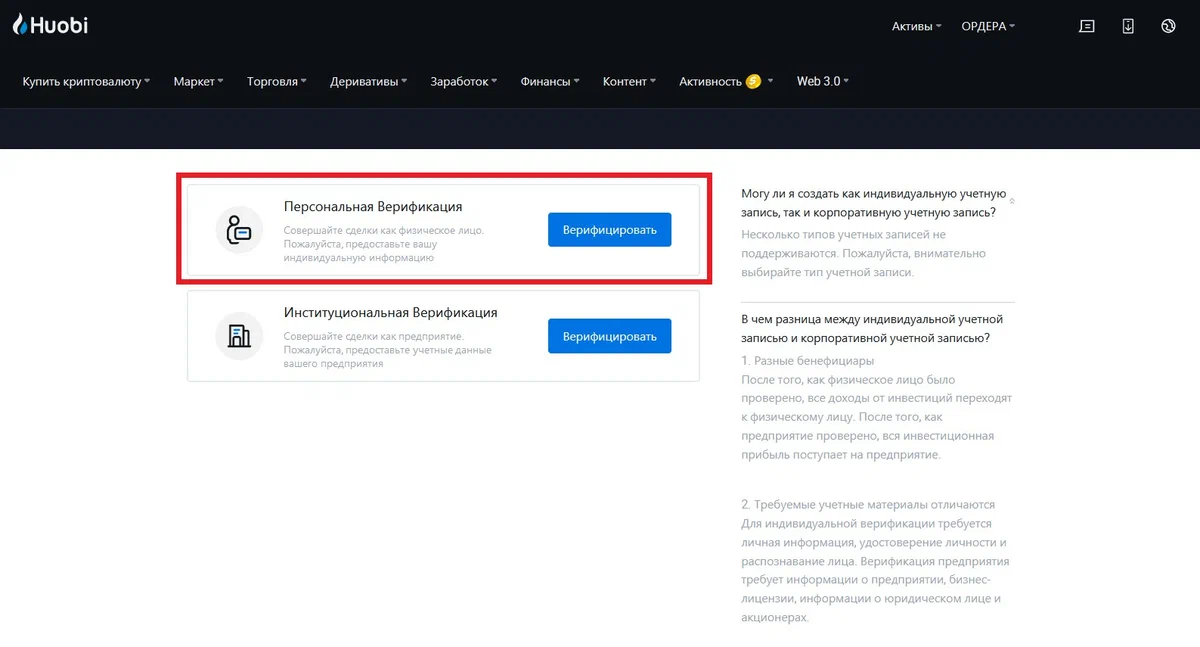Open the Деривативы dropdown menu
1200x647 pixels.
coord(368,82)
